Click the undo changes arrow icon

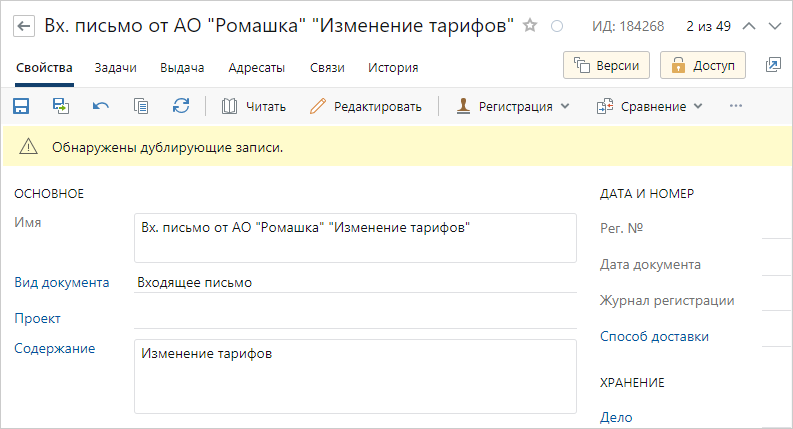click(x=101, y=106)
